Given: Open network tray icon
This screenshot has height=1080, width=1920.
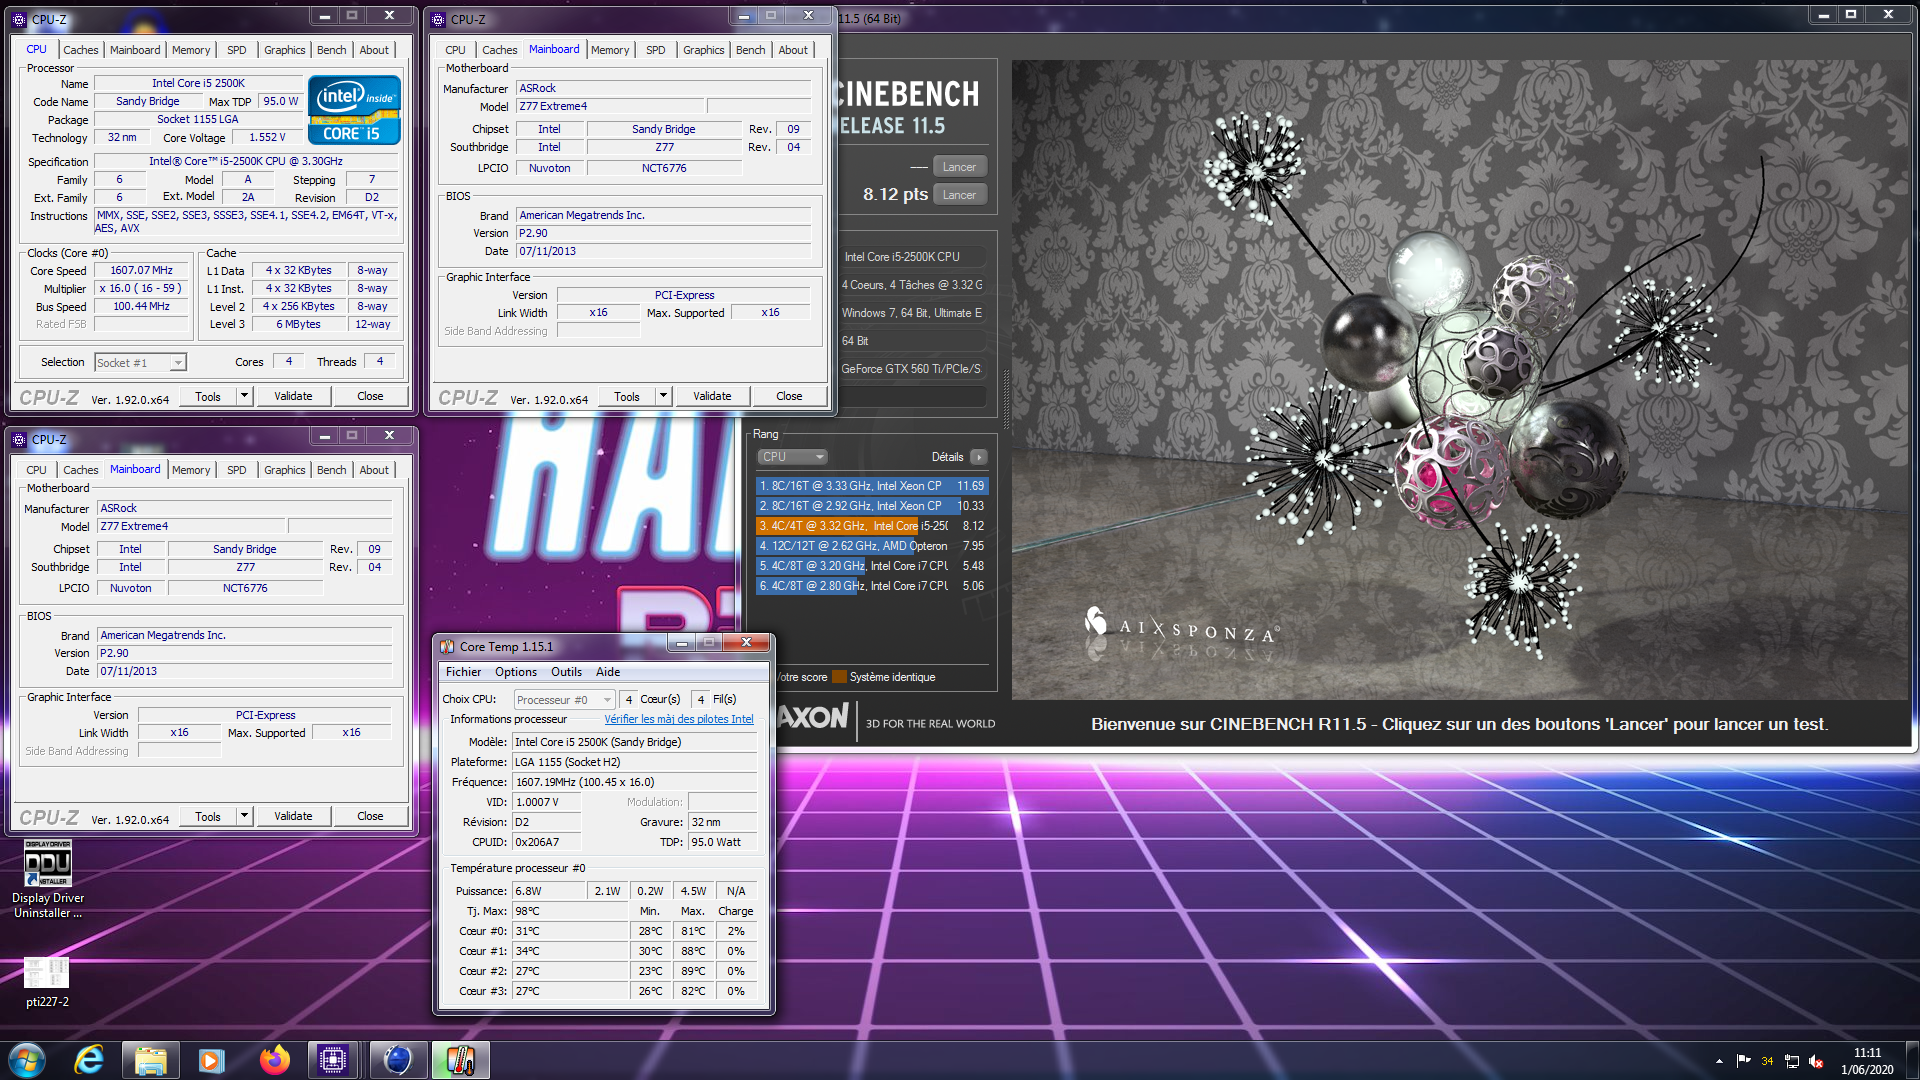Looking at the screenshot, I should click(1792, 1061).
